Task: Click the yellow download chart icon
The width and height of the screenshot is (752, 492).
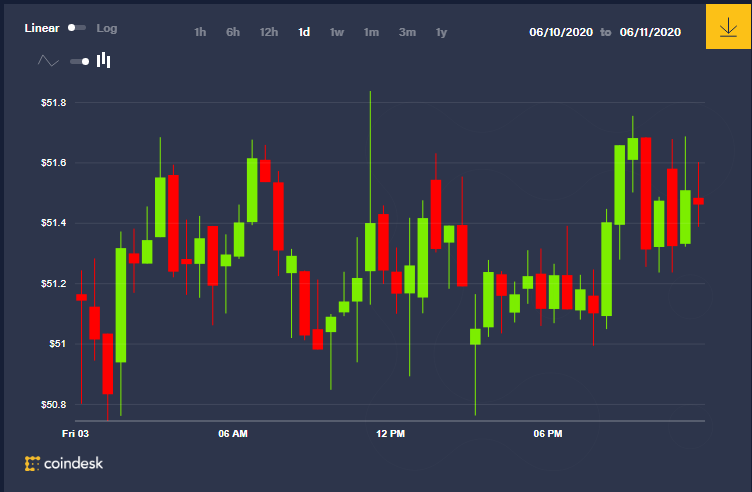Action: pyautogui.click(x=728, y=27)
